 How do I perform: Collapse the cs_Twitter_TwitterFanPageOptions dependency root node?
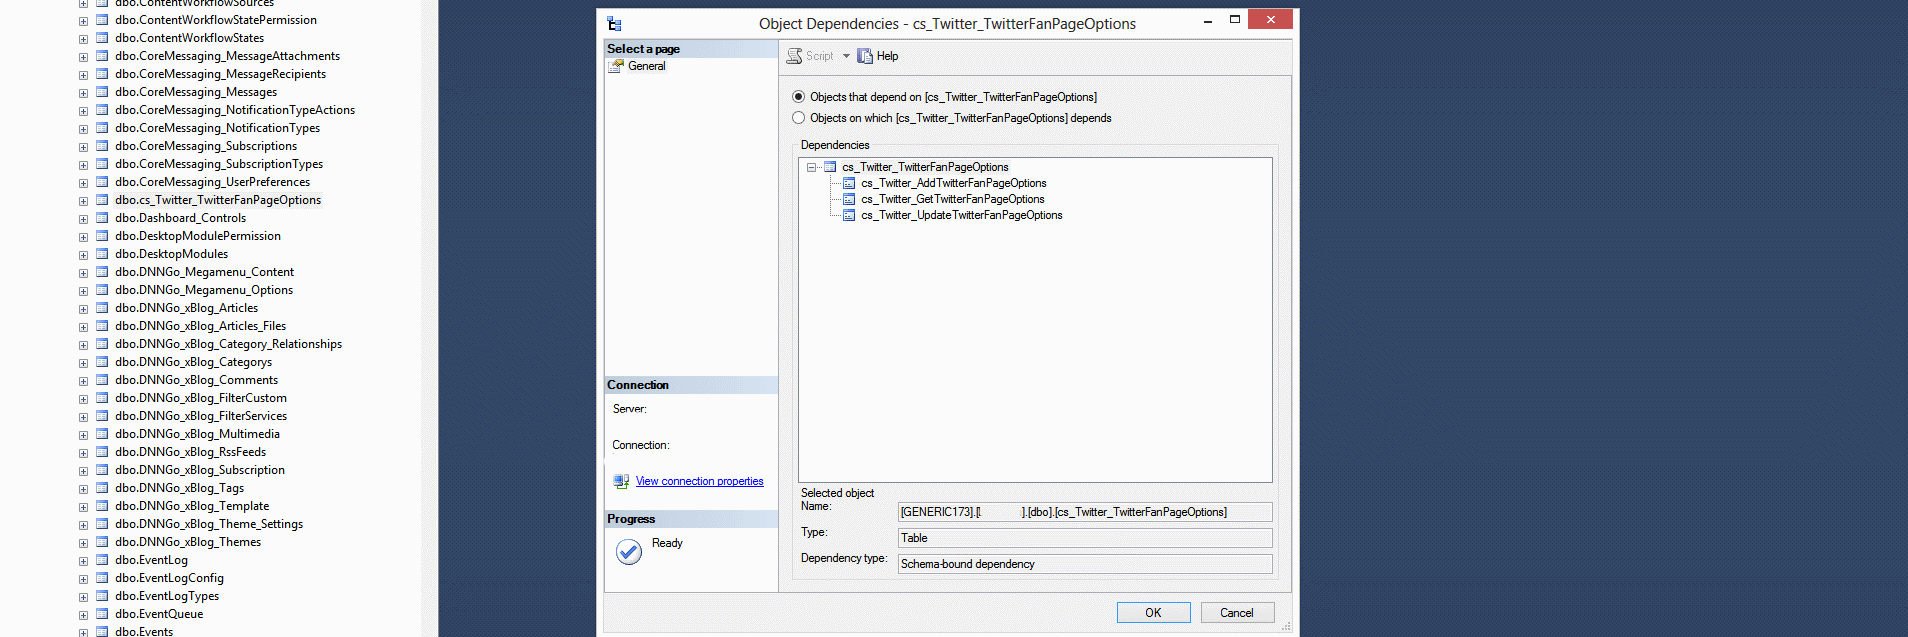812,167
